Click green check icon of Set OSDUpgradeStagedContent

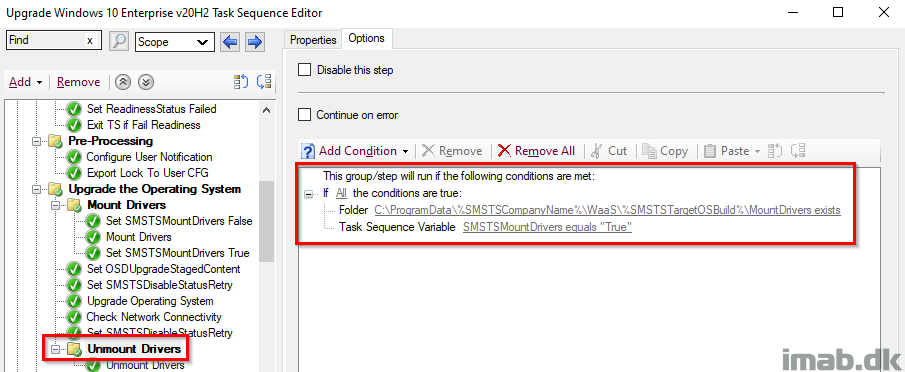coord(74,269)
